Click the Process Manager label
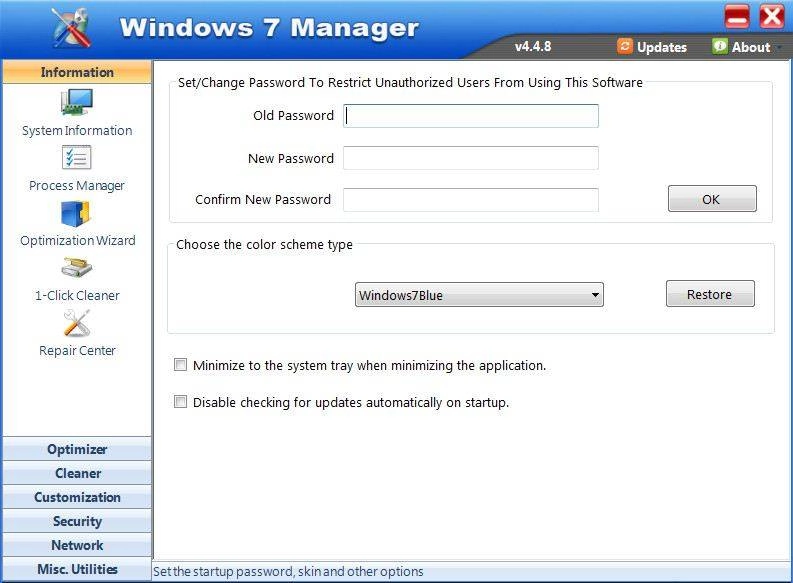This screenshot has height=583, width=793. coord(77,186)
